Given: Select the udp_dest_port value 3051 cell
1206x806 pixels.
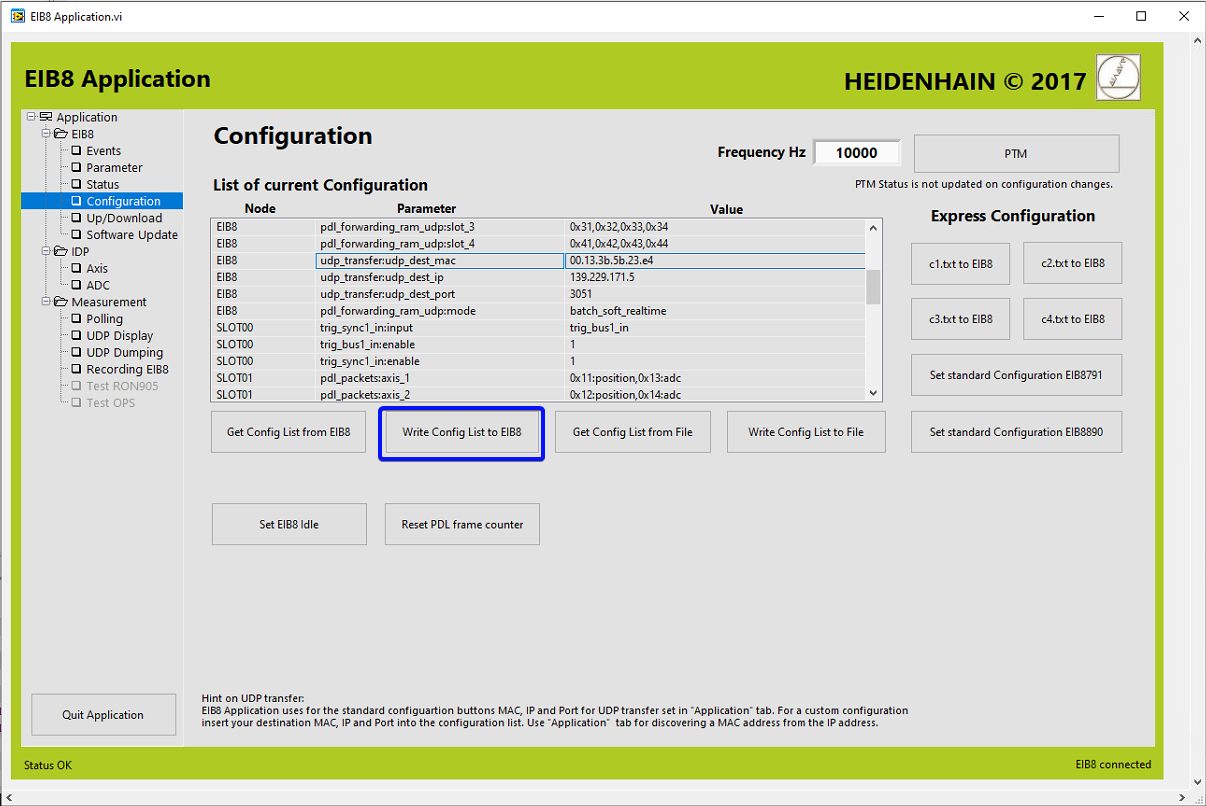Looking at the screenshot, I should [x=715, y=294].
